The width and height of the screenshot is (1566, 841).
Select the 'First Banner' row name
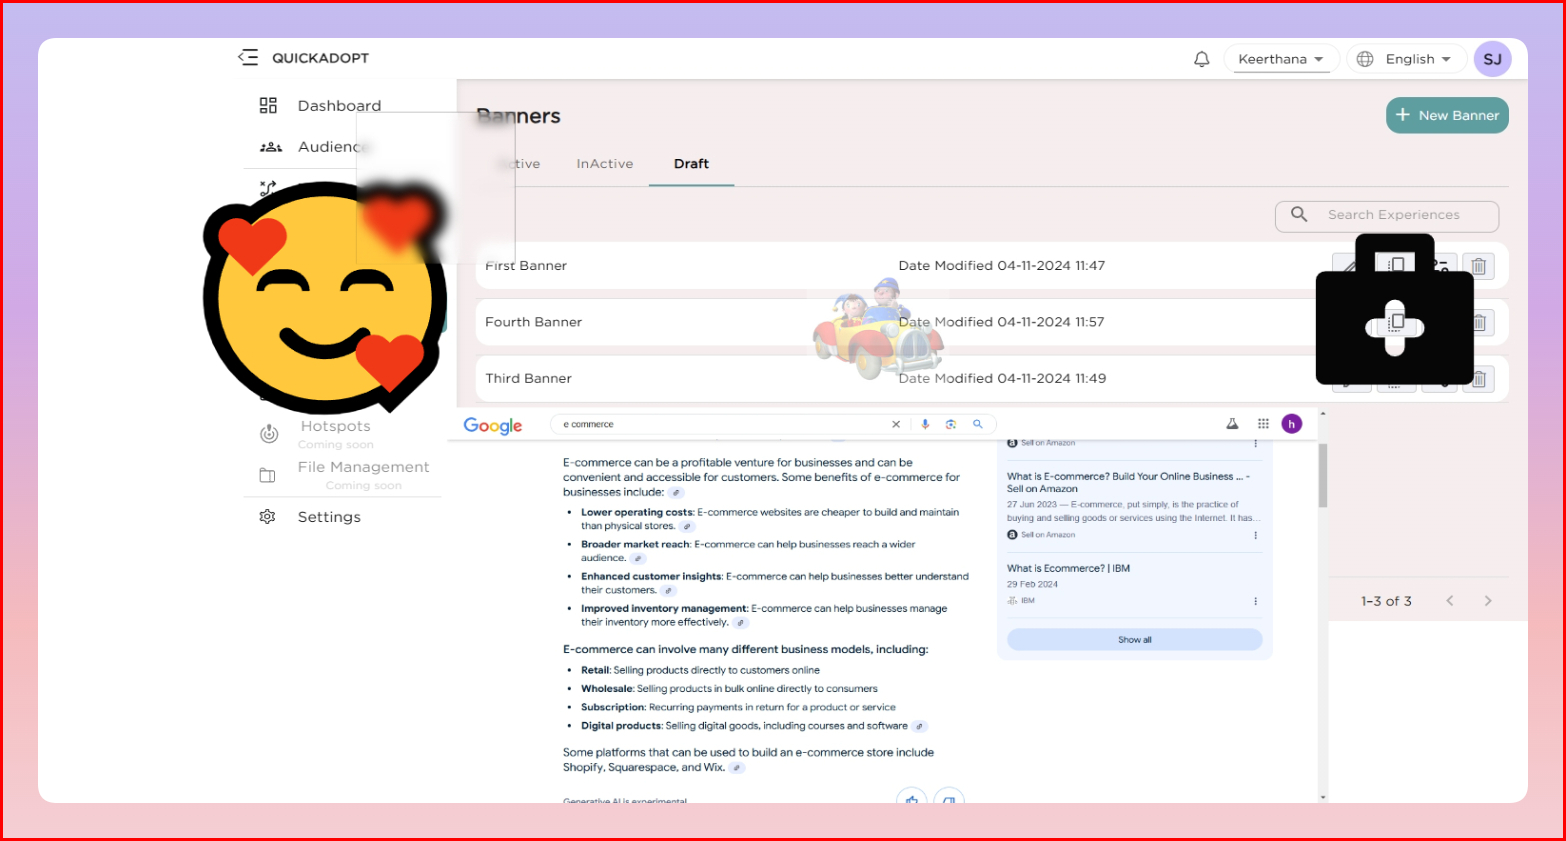click(526, 266)
